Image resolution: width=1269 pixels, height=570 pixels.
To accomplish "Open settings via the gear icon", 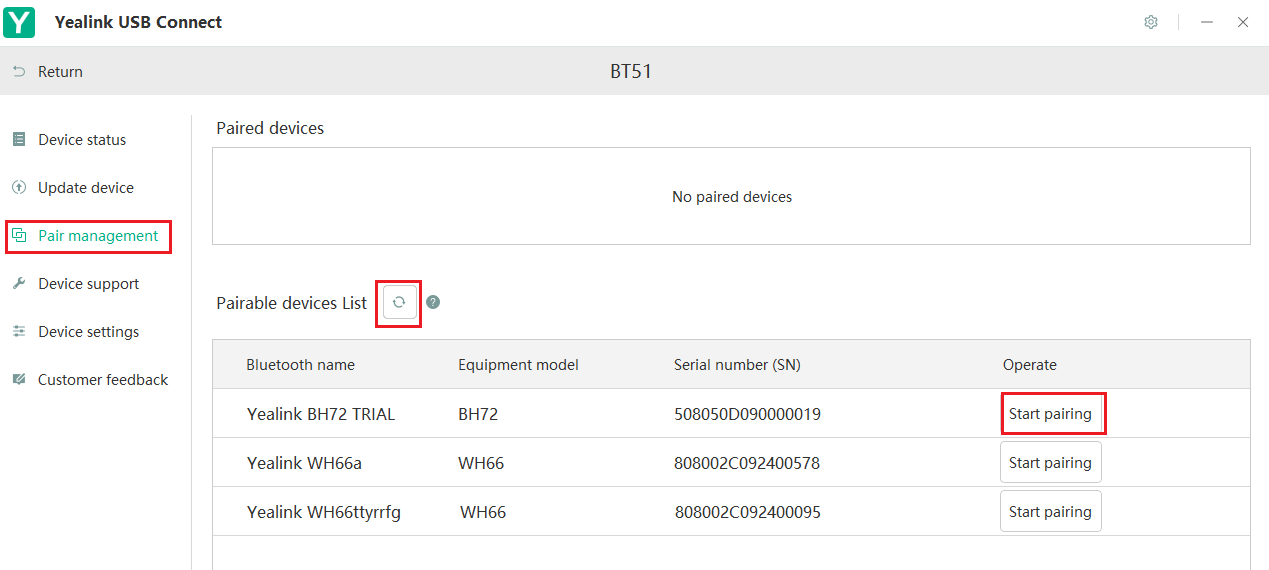I will click(x=1151, y=22).
